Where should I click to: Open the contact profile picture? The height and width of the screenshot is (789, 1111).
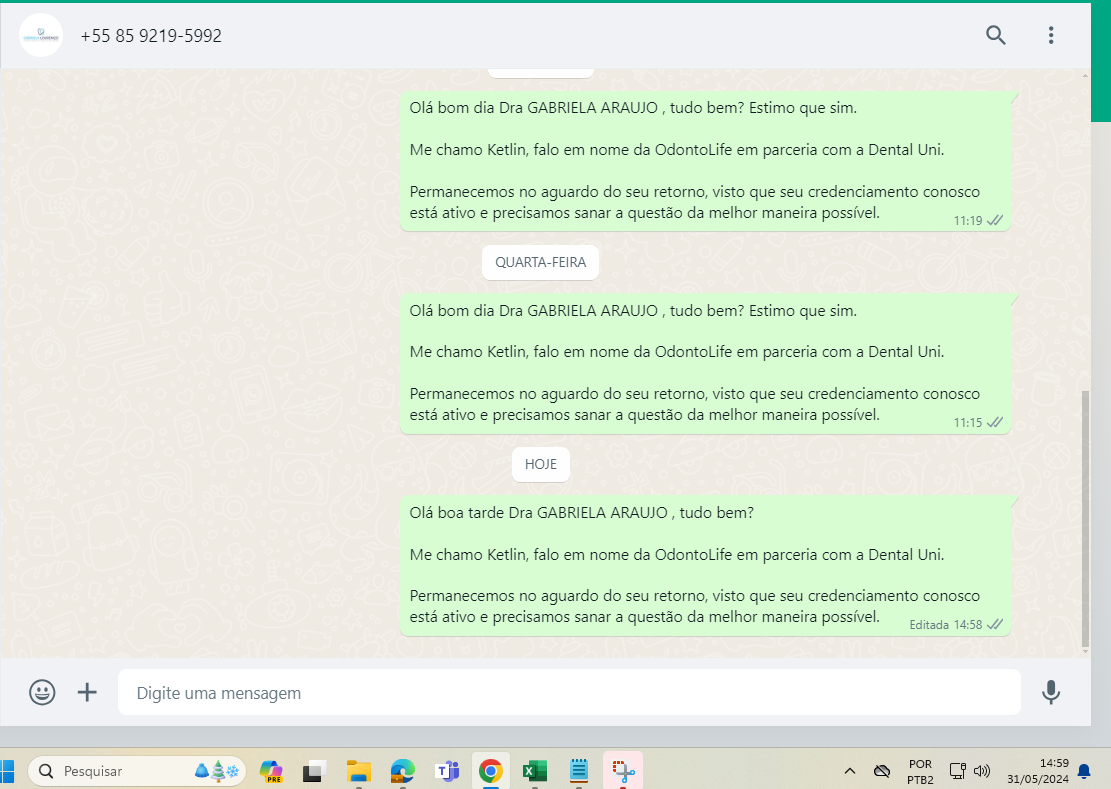coord(41,35)
